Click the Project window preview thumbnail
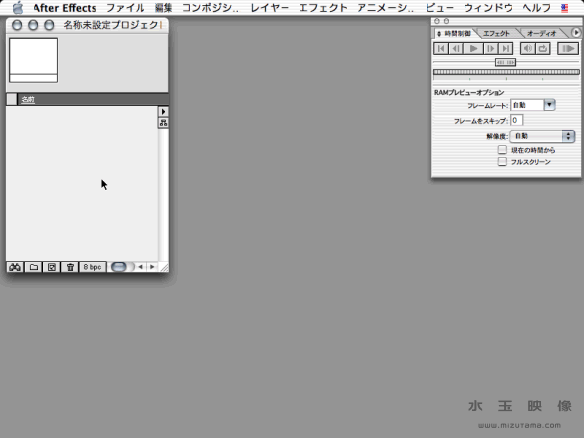Screen dimensions: 584x438 tap(34, 60)
